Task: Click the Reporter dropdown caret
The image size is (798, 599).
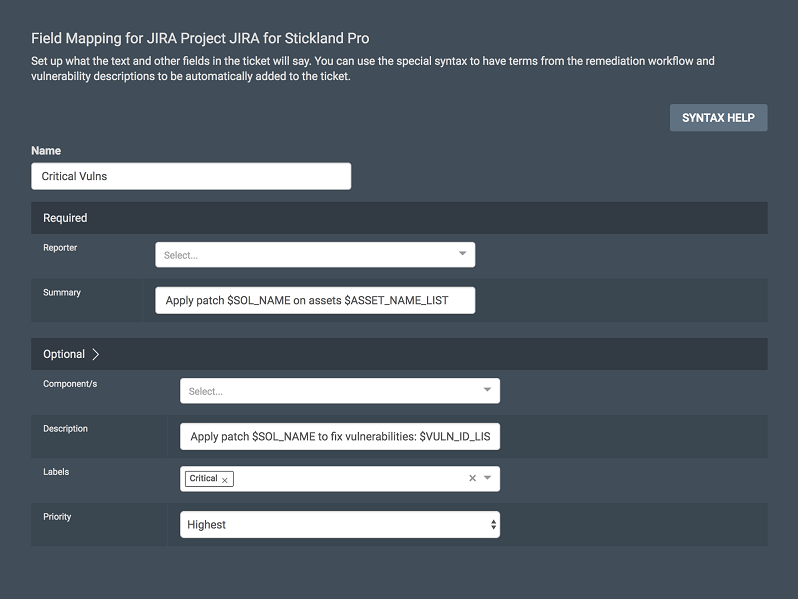Action: (462, 254)
